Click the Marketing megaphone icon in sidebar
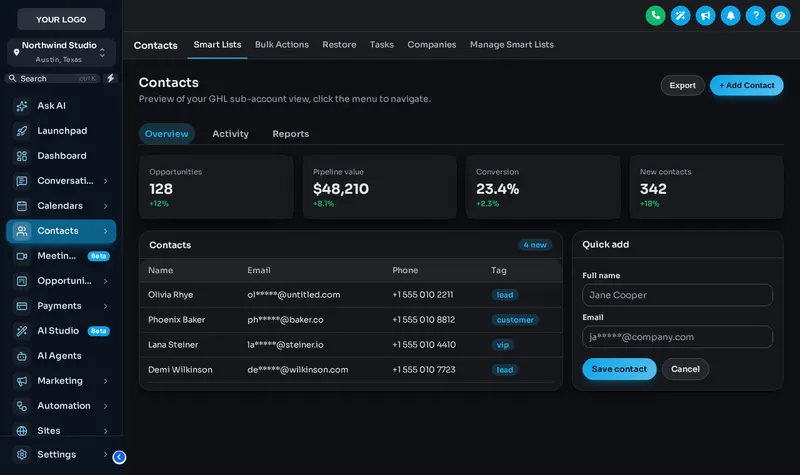800x475 pixels. point(22,381)
